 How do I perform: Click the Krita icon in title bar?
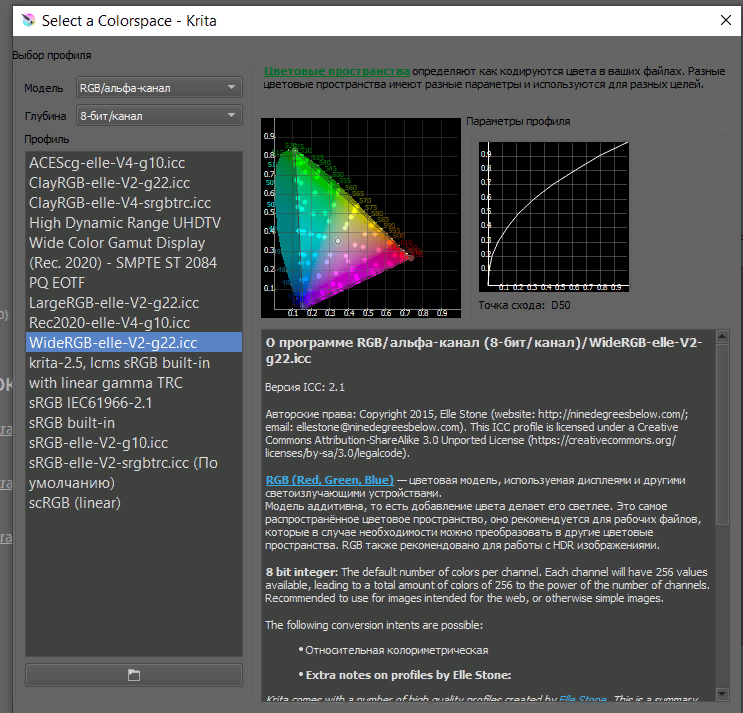tap(28, 20)
